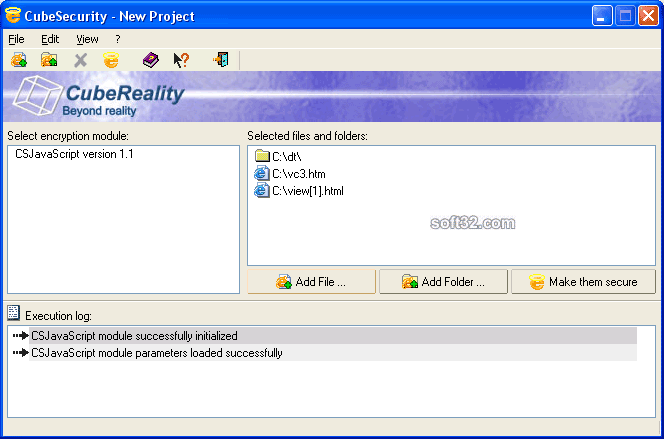Click the Add Folder ... button
664x439 pixels.
(443, 282)
